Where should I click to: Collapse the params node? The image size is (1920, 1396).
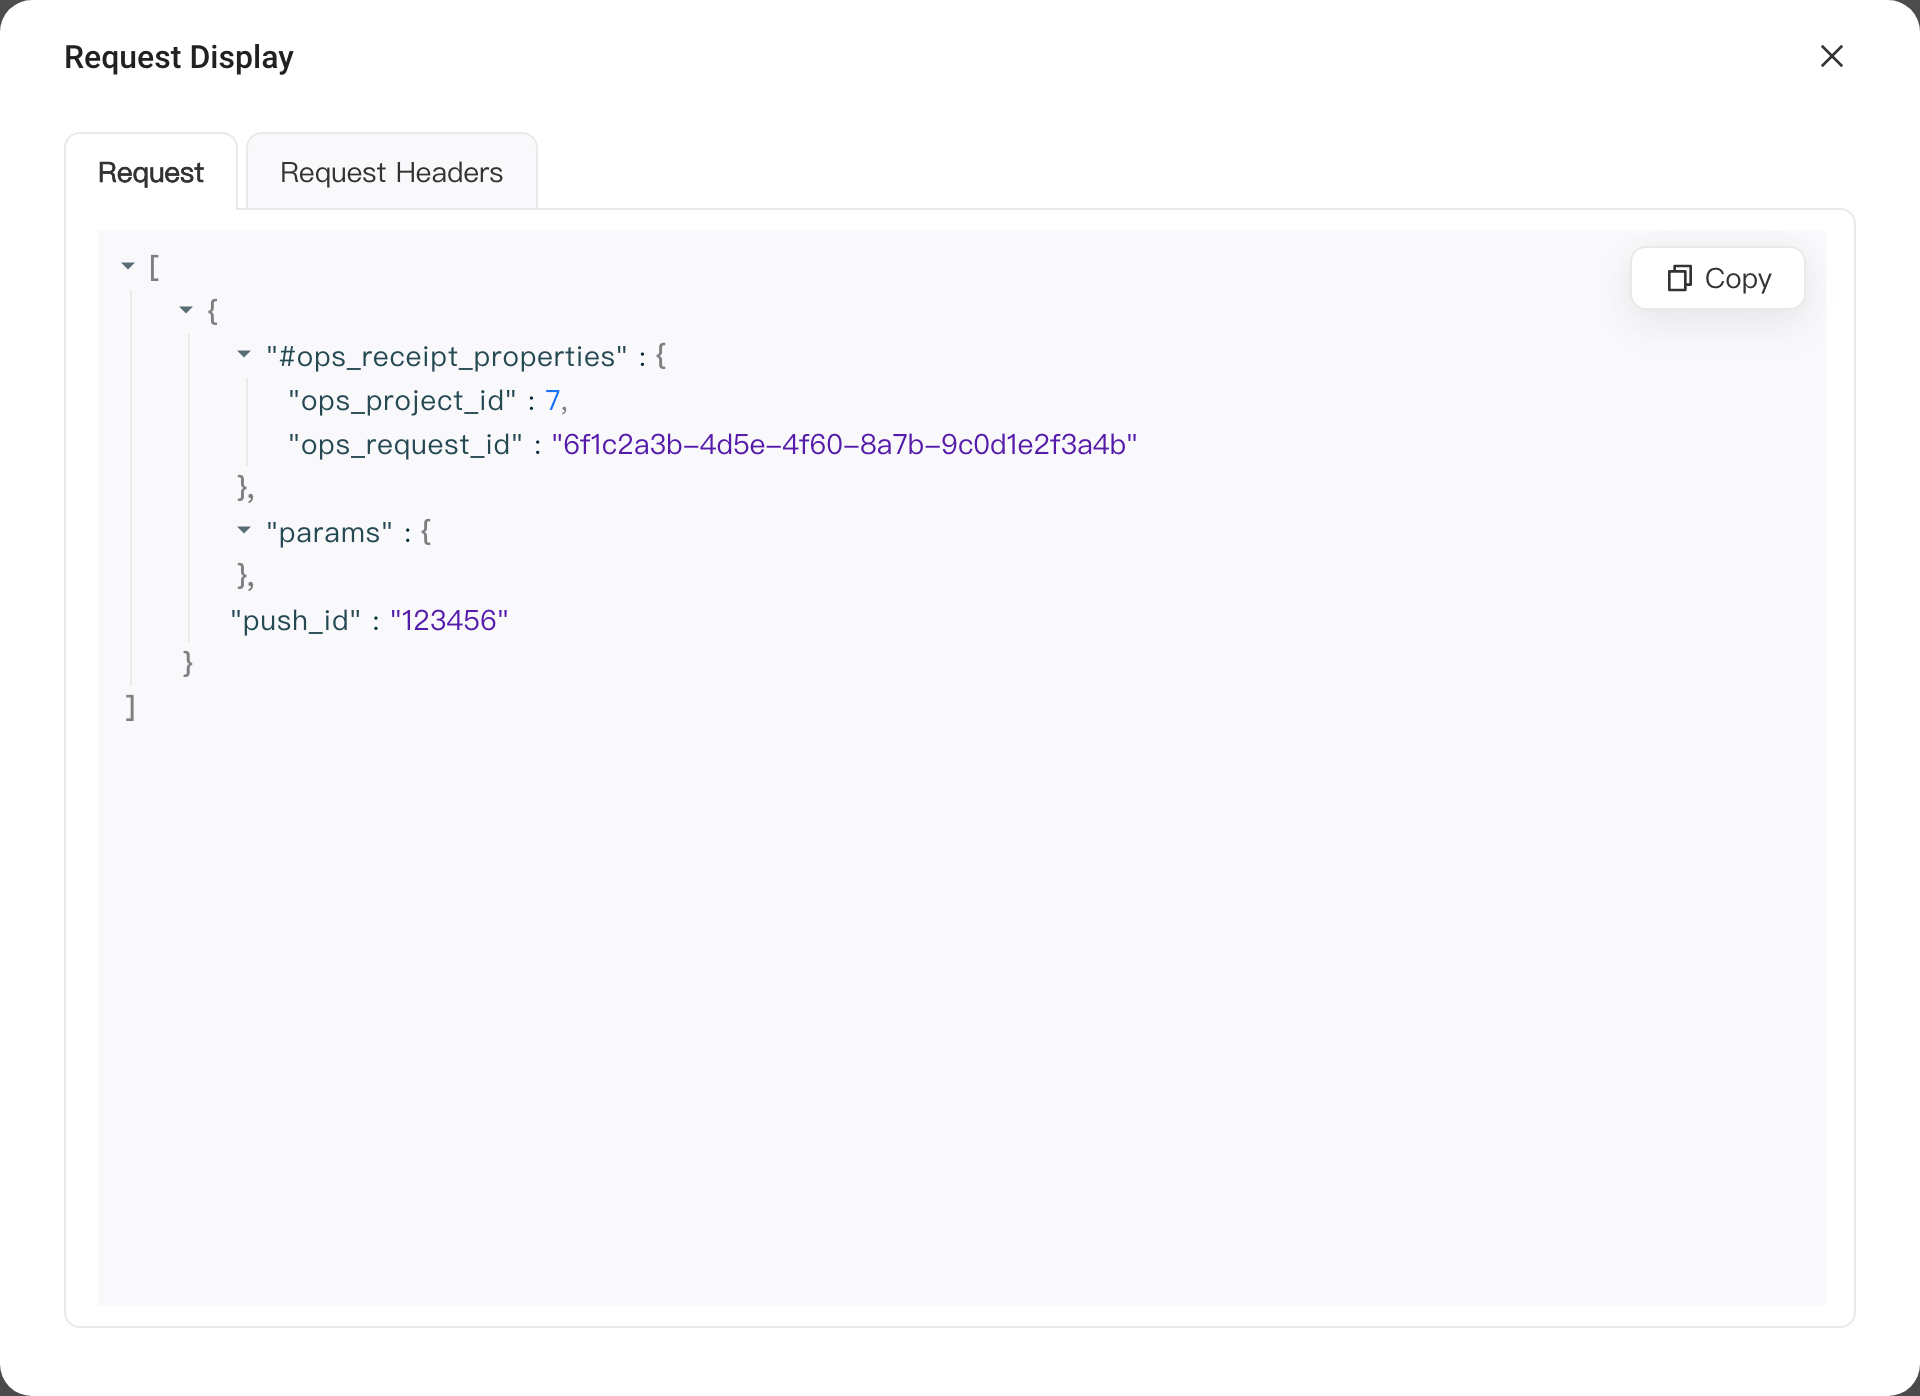244,530
